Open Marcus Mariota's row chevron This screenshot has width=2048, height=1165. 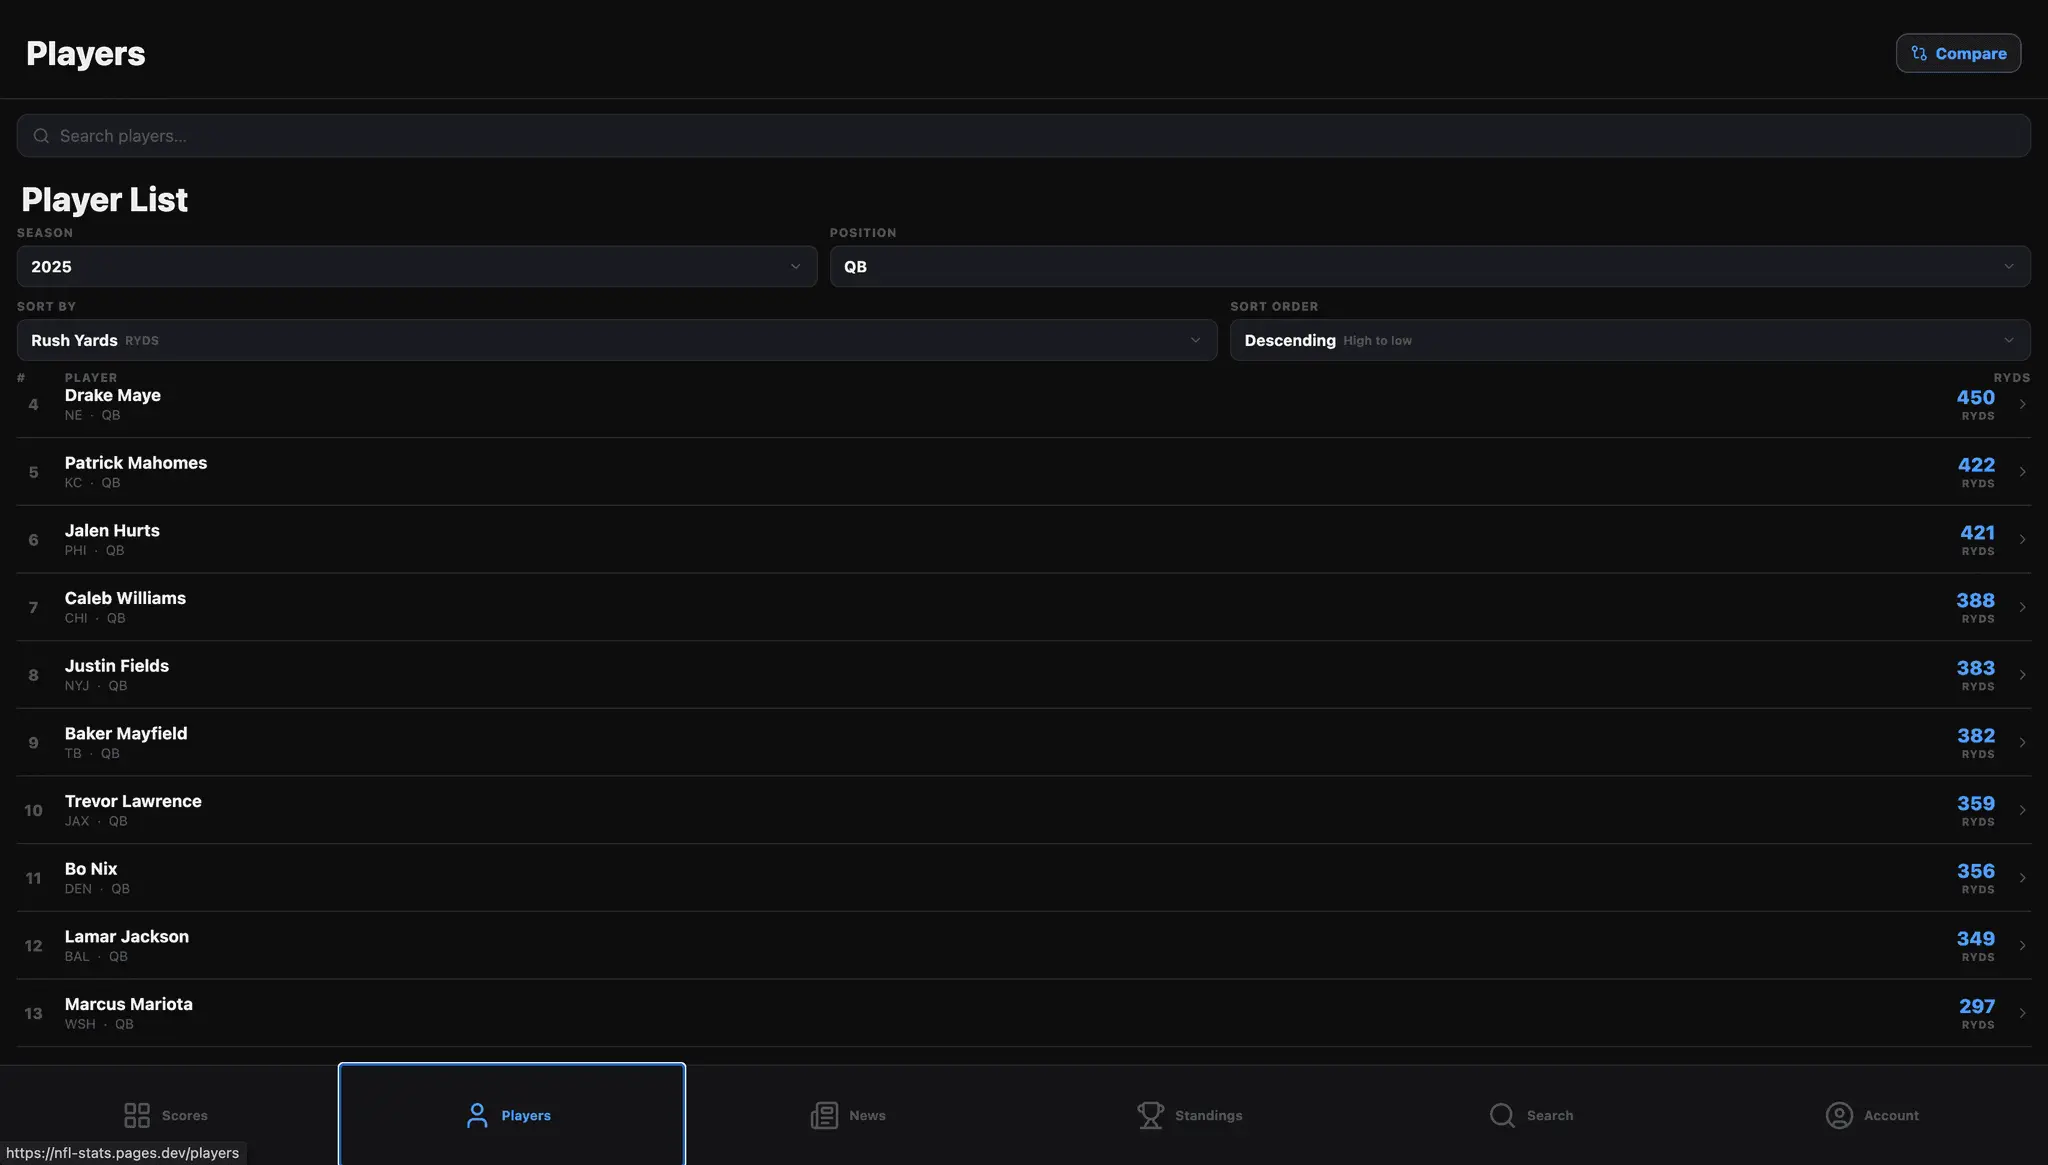[x=2022, y=1013]
